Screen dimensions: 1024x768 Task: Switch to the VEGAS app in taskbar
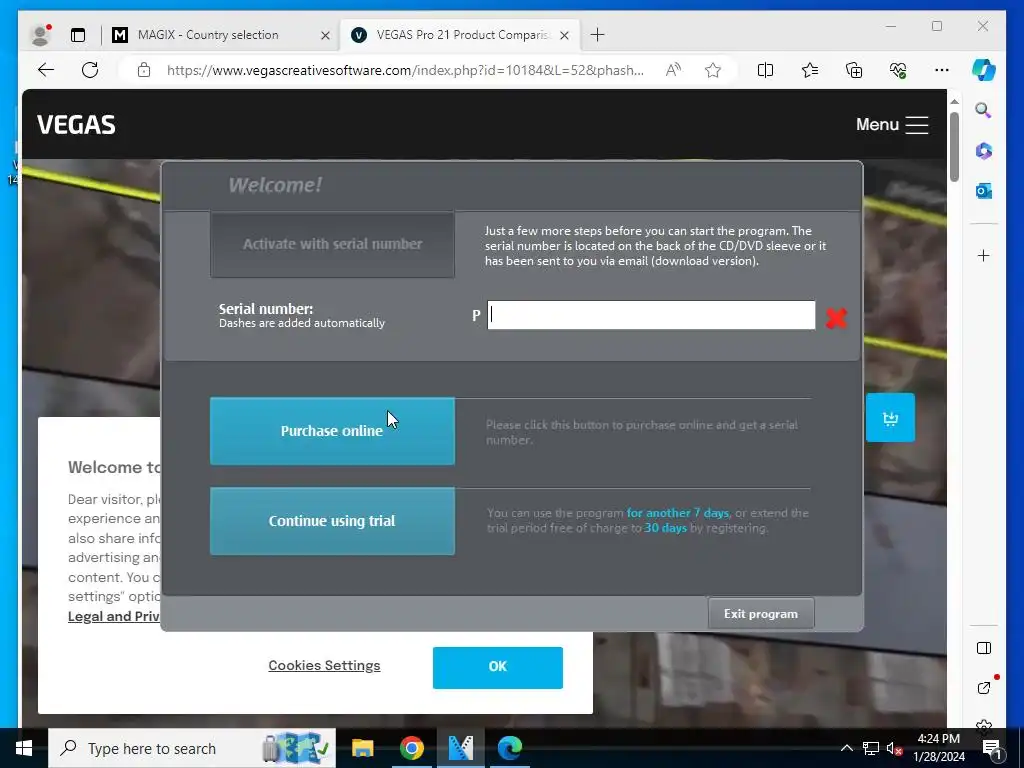coord(460,748)
